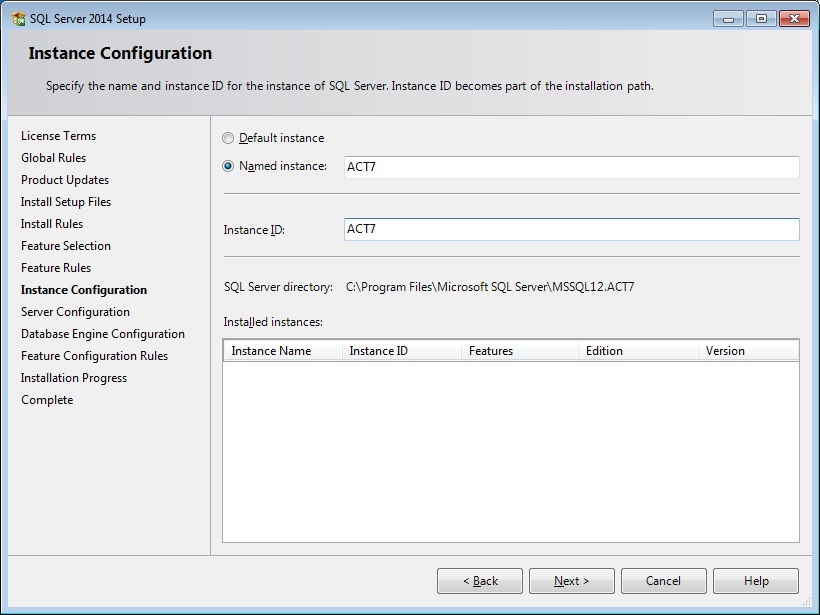Click the SQL Server Setup title bar icon

[18, 17]
